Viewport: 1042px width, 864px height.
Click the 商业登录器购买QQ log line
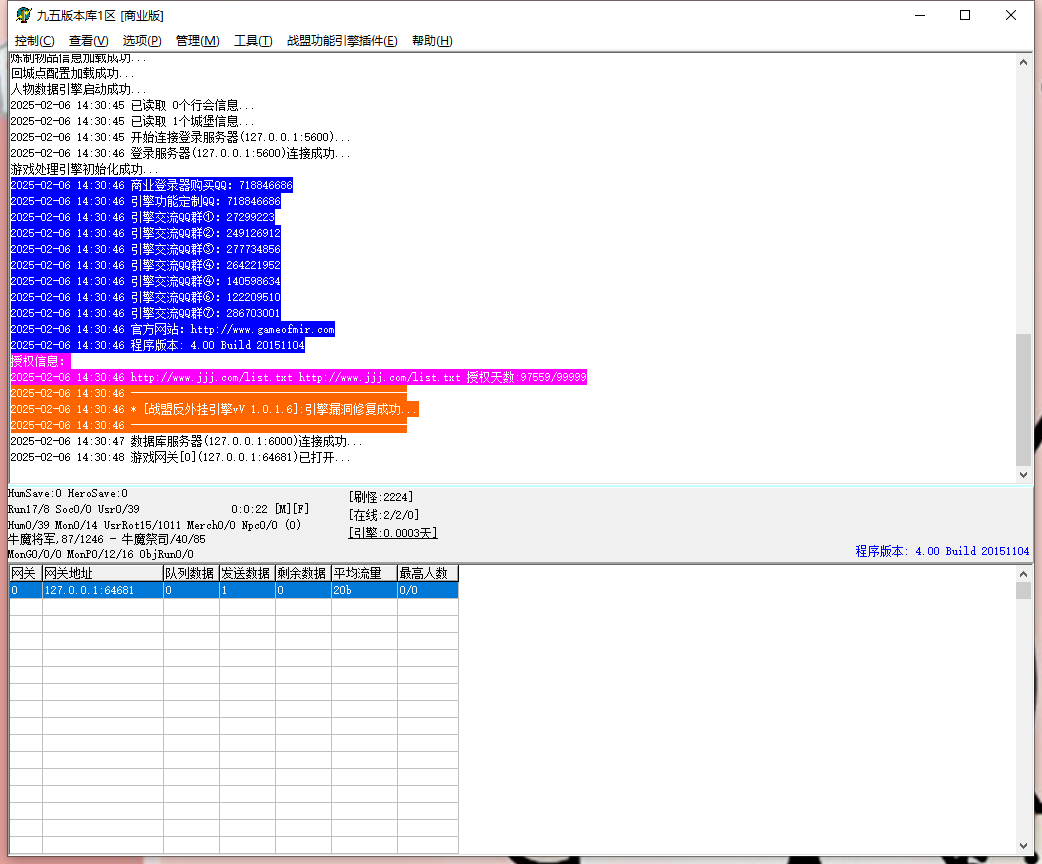pyautogui.click(x=152, y=185)
